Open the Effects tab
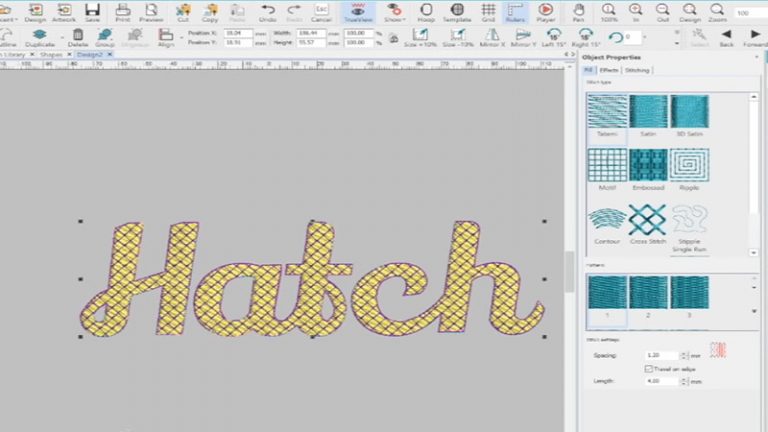The image size is (768, 432). (609, 71)
